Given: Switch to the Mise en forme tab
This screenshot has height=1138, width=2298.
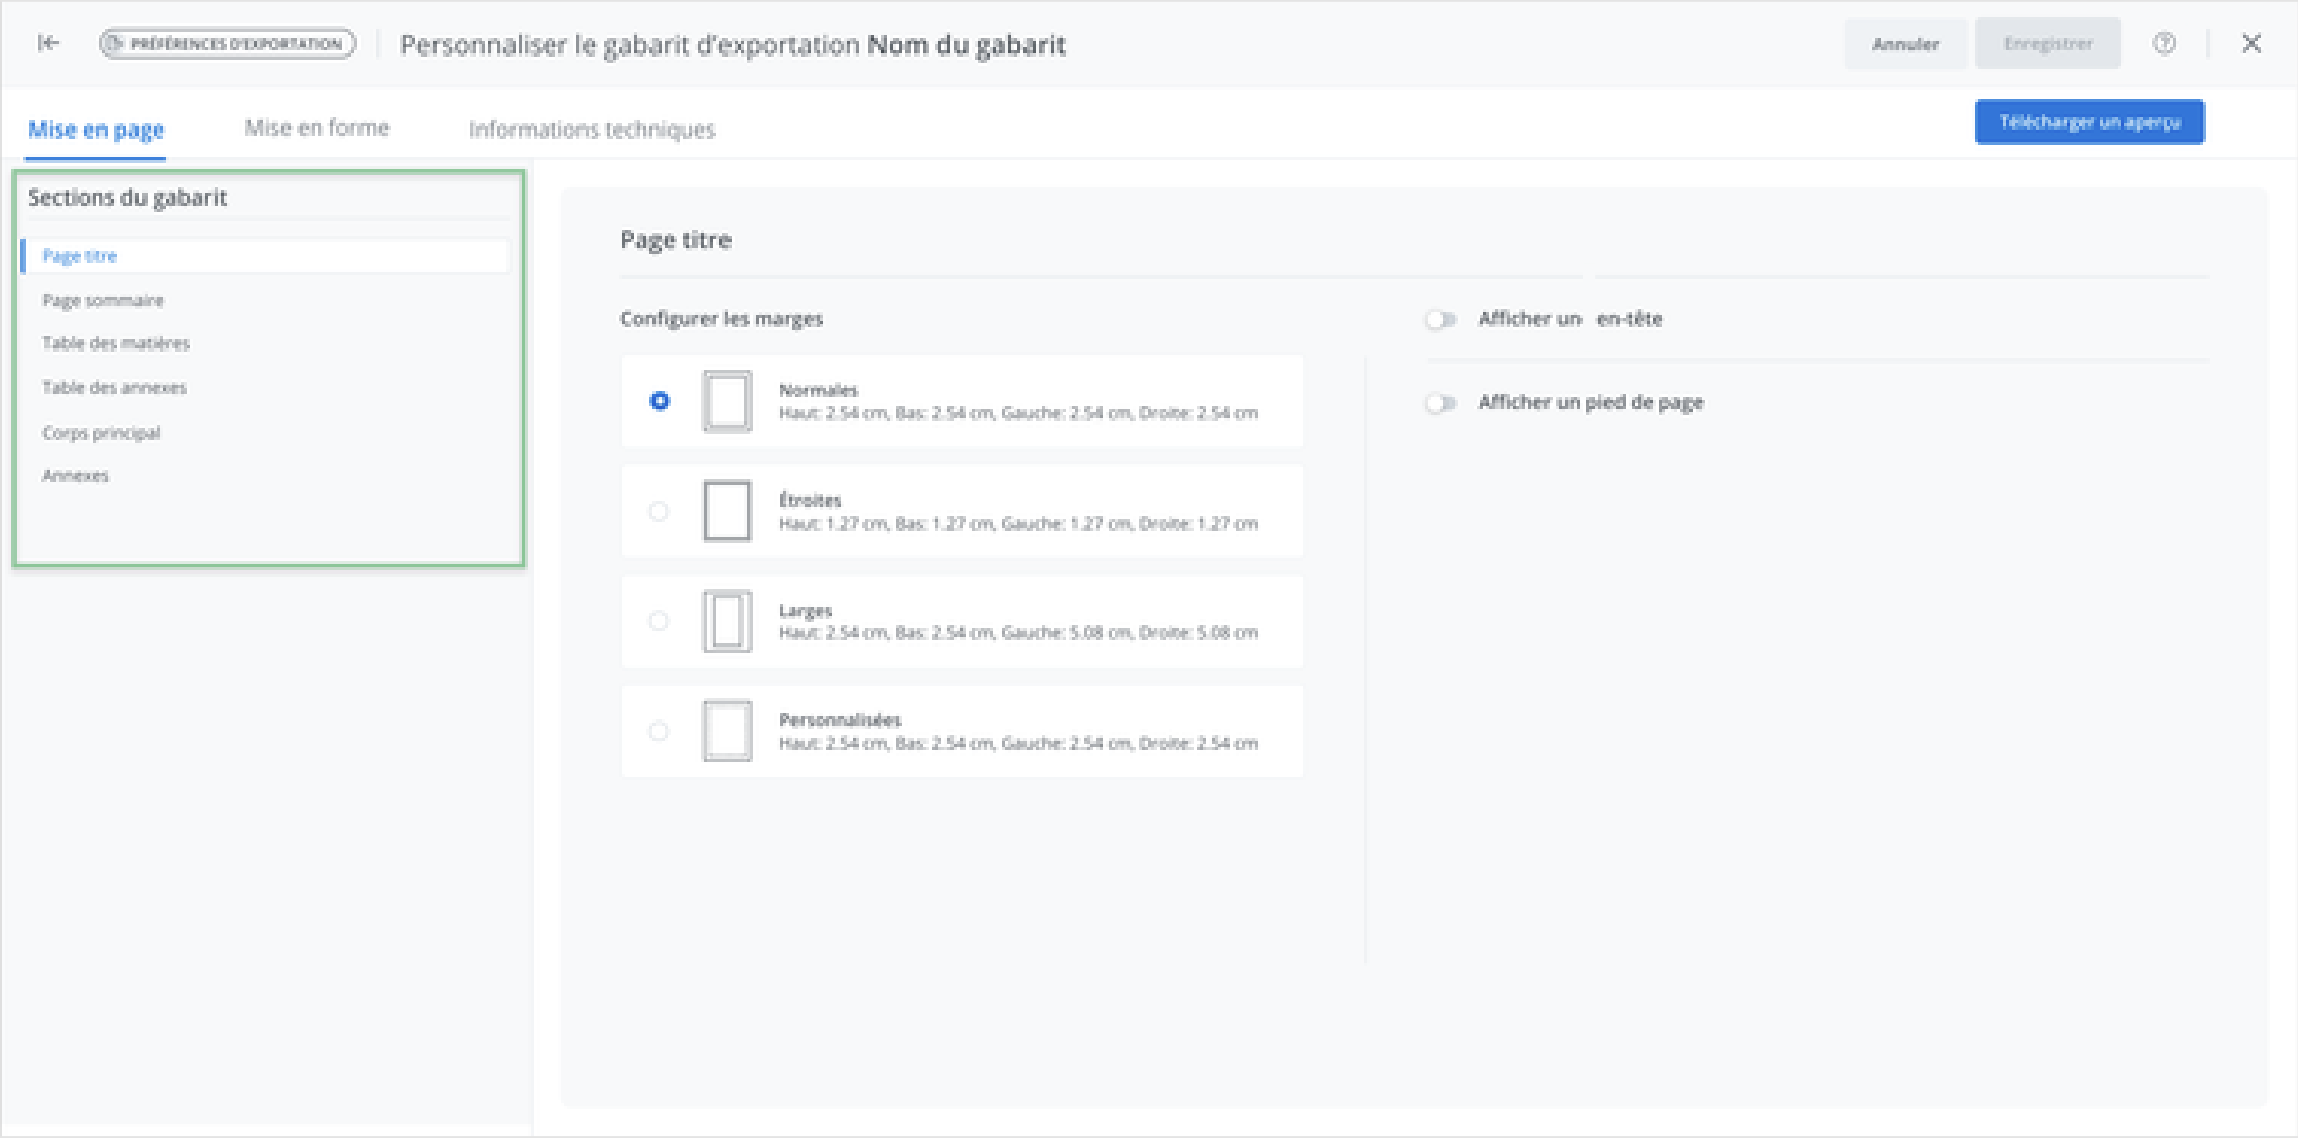Looking at the screenshot, I should point(316,128).
